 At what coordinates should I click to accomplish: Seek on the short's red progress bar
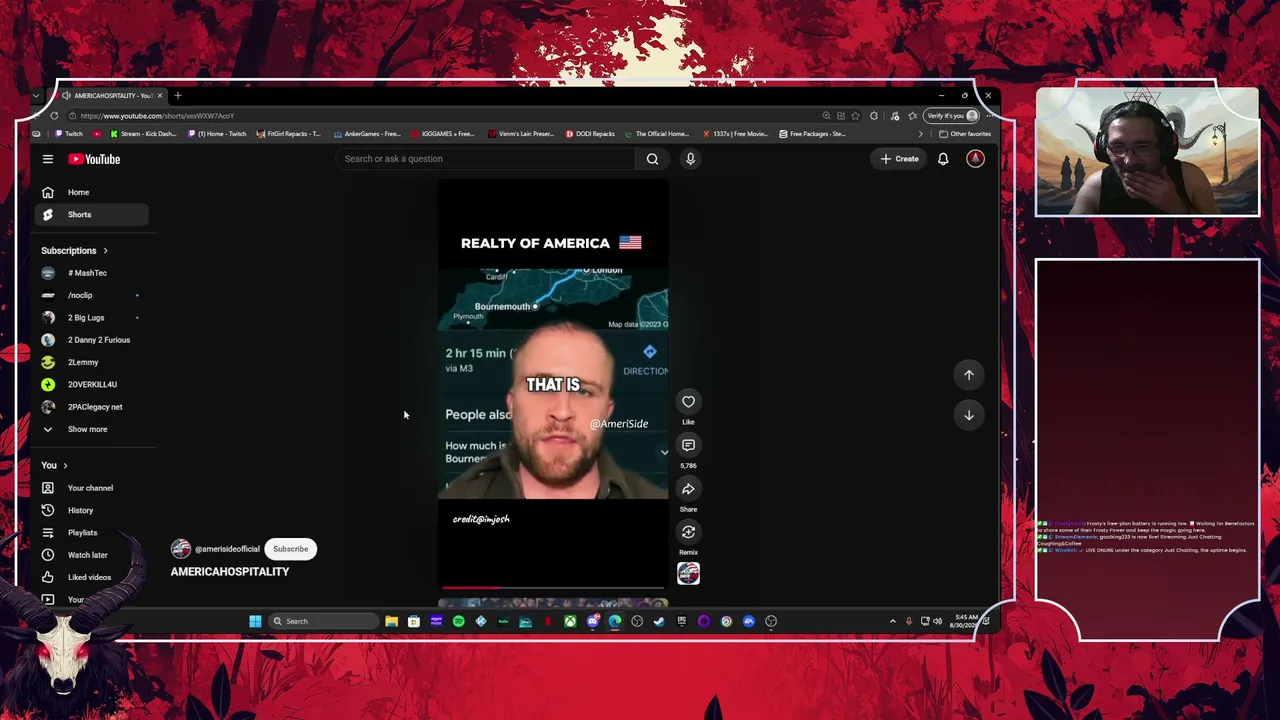pyautogui.click(x=553, y=588)
